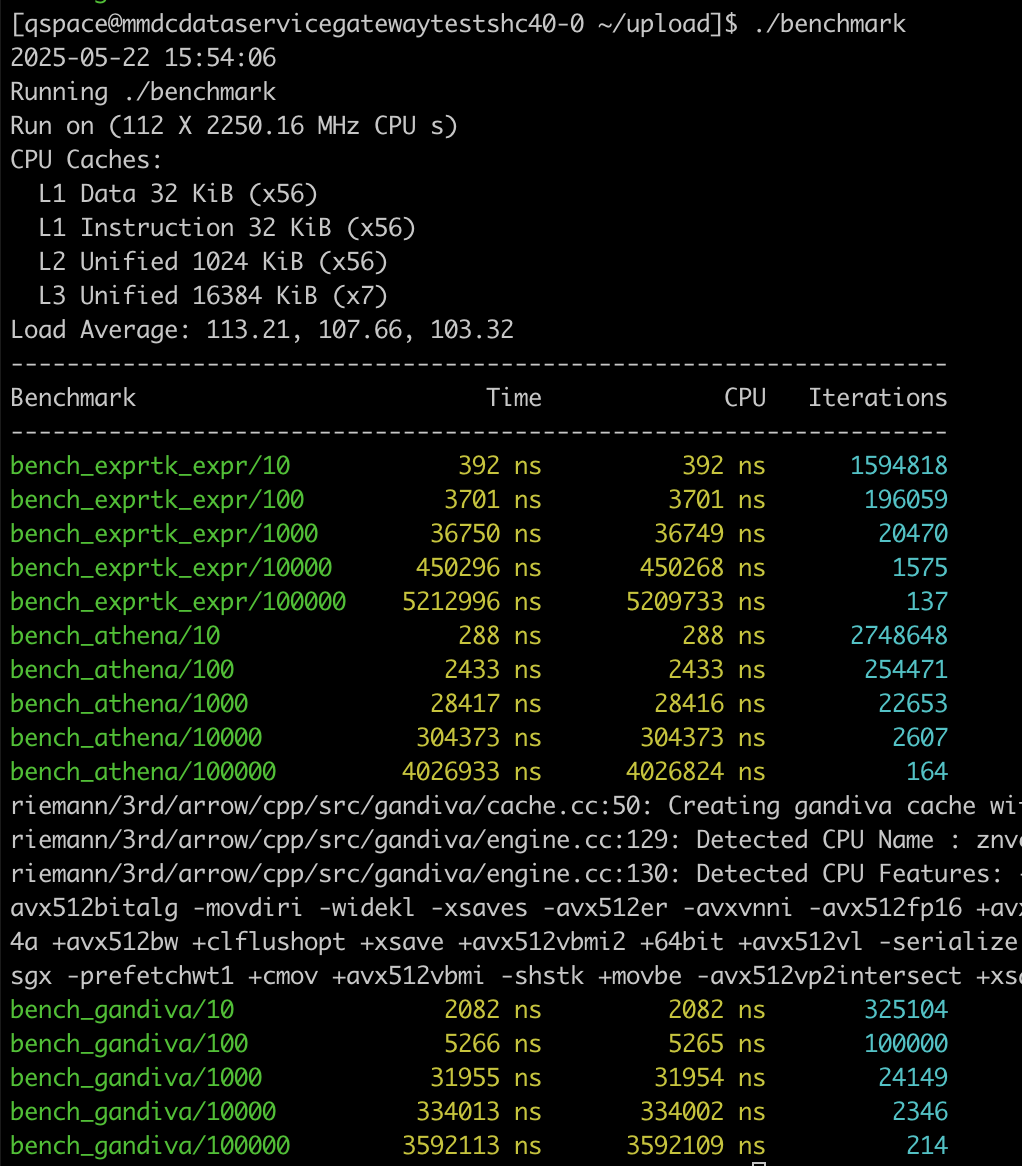
Task: Click the iterations value 2607
Action: click(920, 738)
